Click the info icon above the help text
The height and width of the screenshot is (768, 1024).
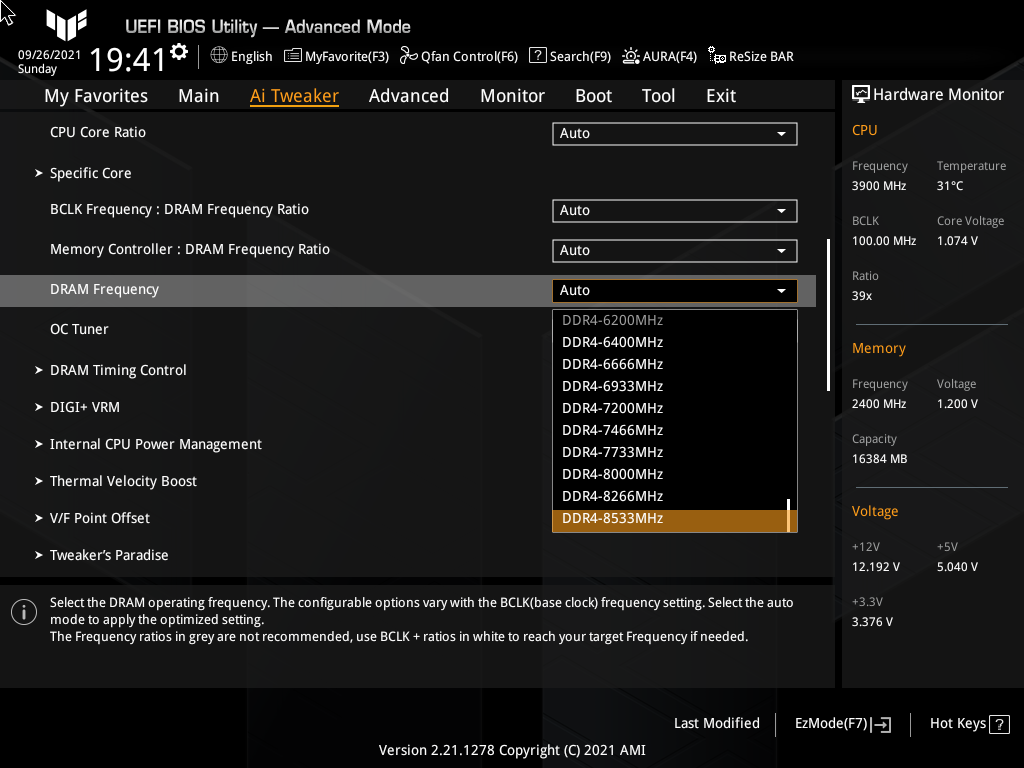pyautogui.click(x=23, y=611)
